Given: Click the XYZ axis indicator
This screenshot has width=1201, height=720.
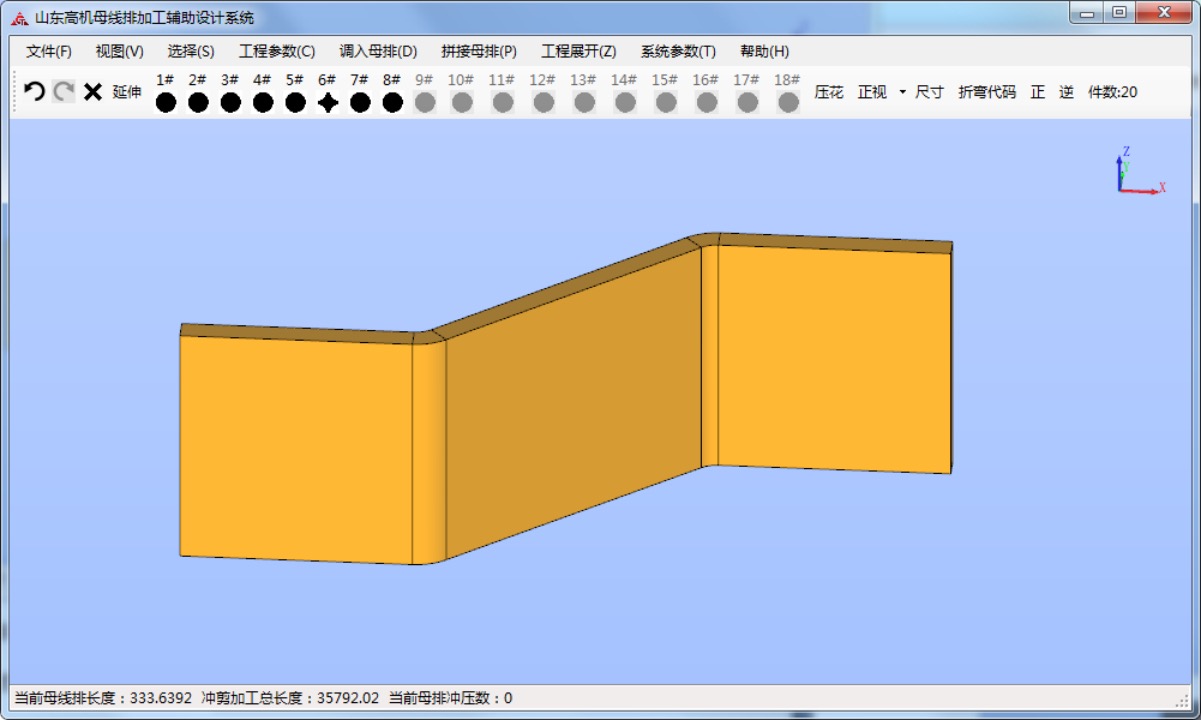Looking at the screenshot, I should [x=1136, y=172].
